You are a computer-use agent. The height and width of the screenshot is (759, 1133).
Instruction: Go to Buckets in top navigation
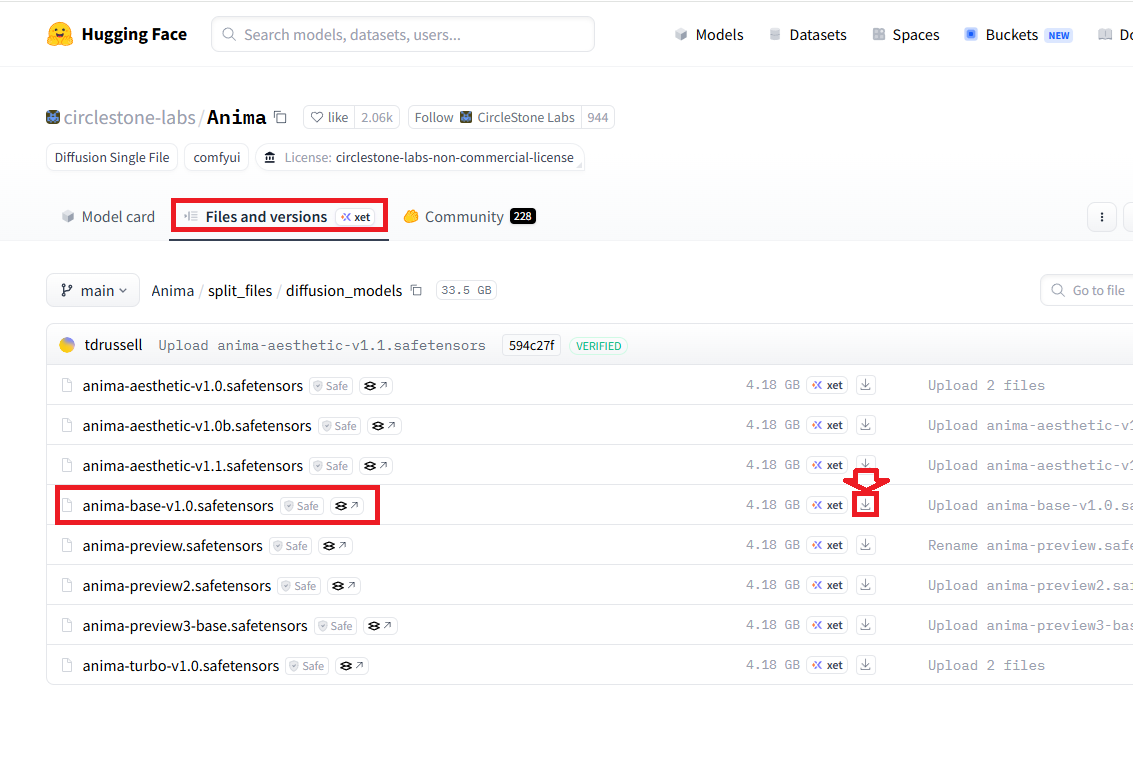tap(1018, 35)
